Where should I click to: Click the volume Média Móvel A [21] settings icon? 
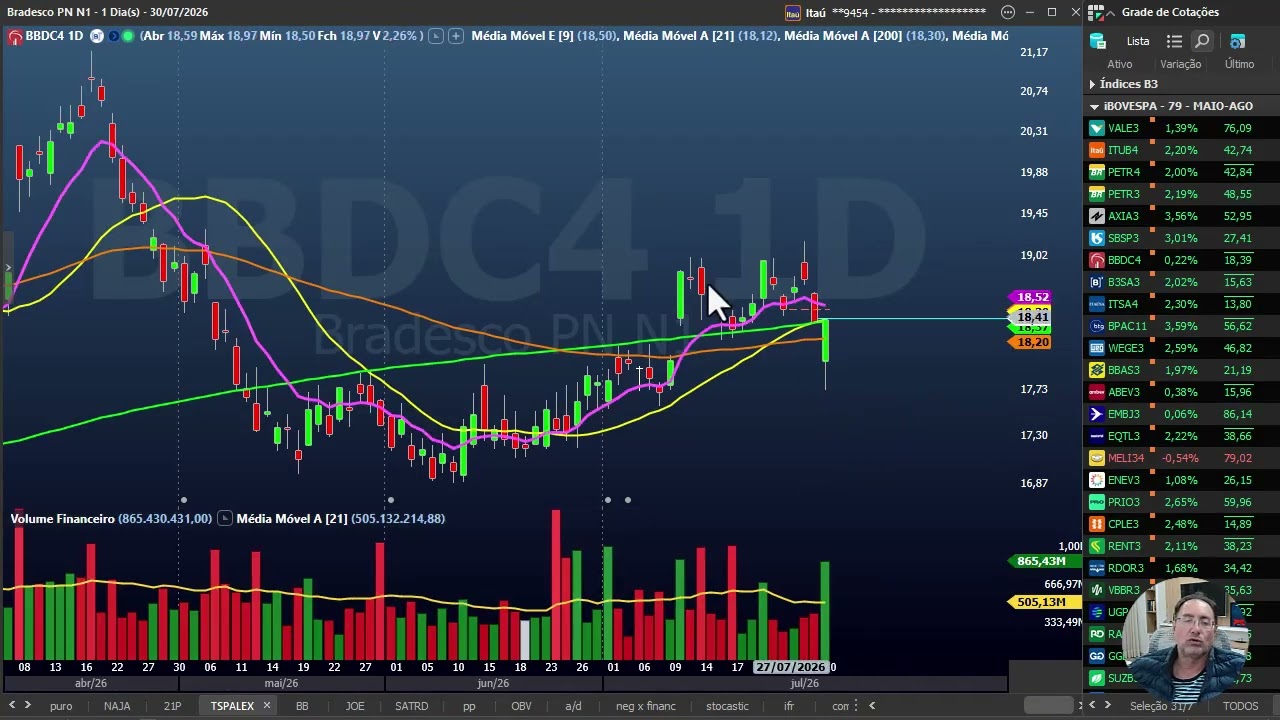click(225, 518)
